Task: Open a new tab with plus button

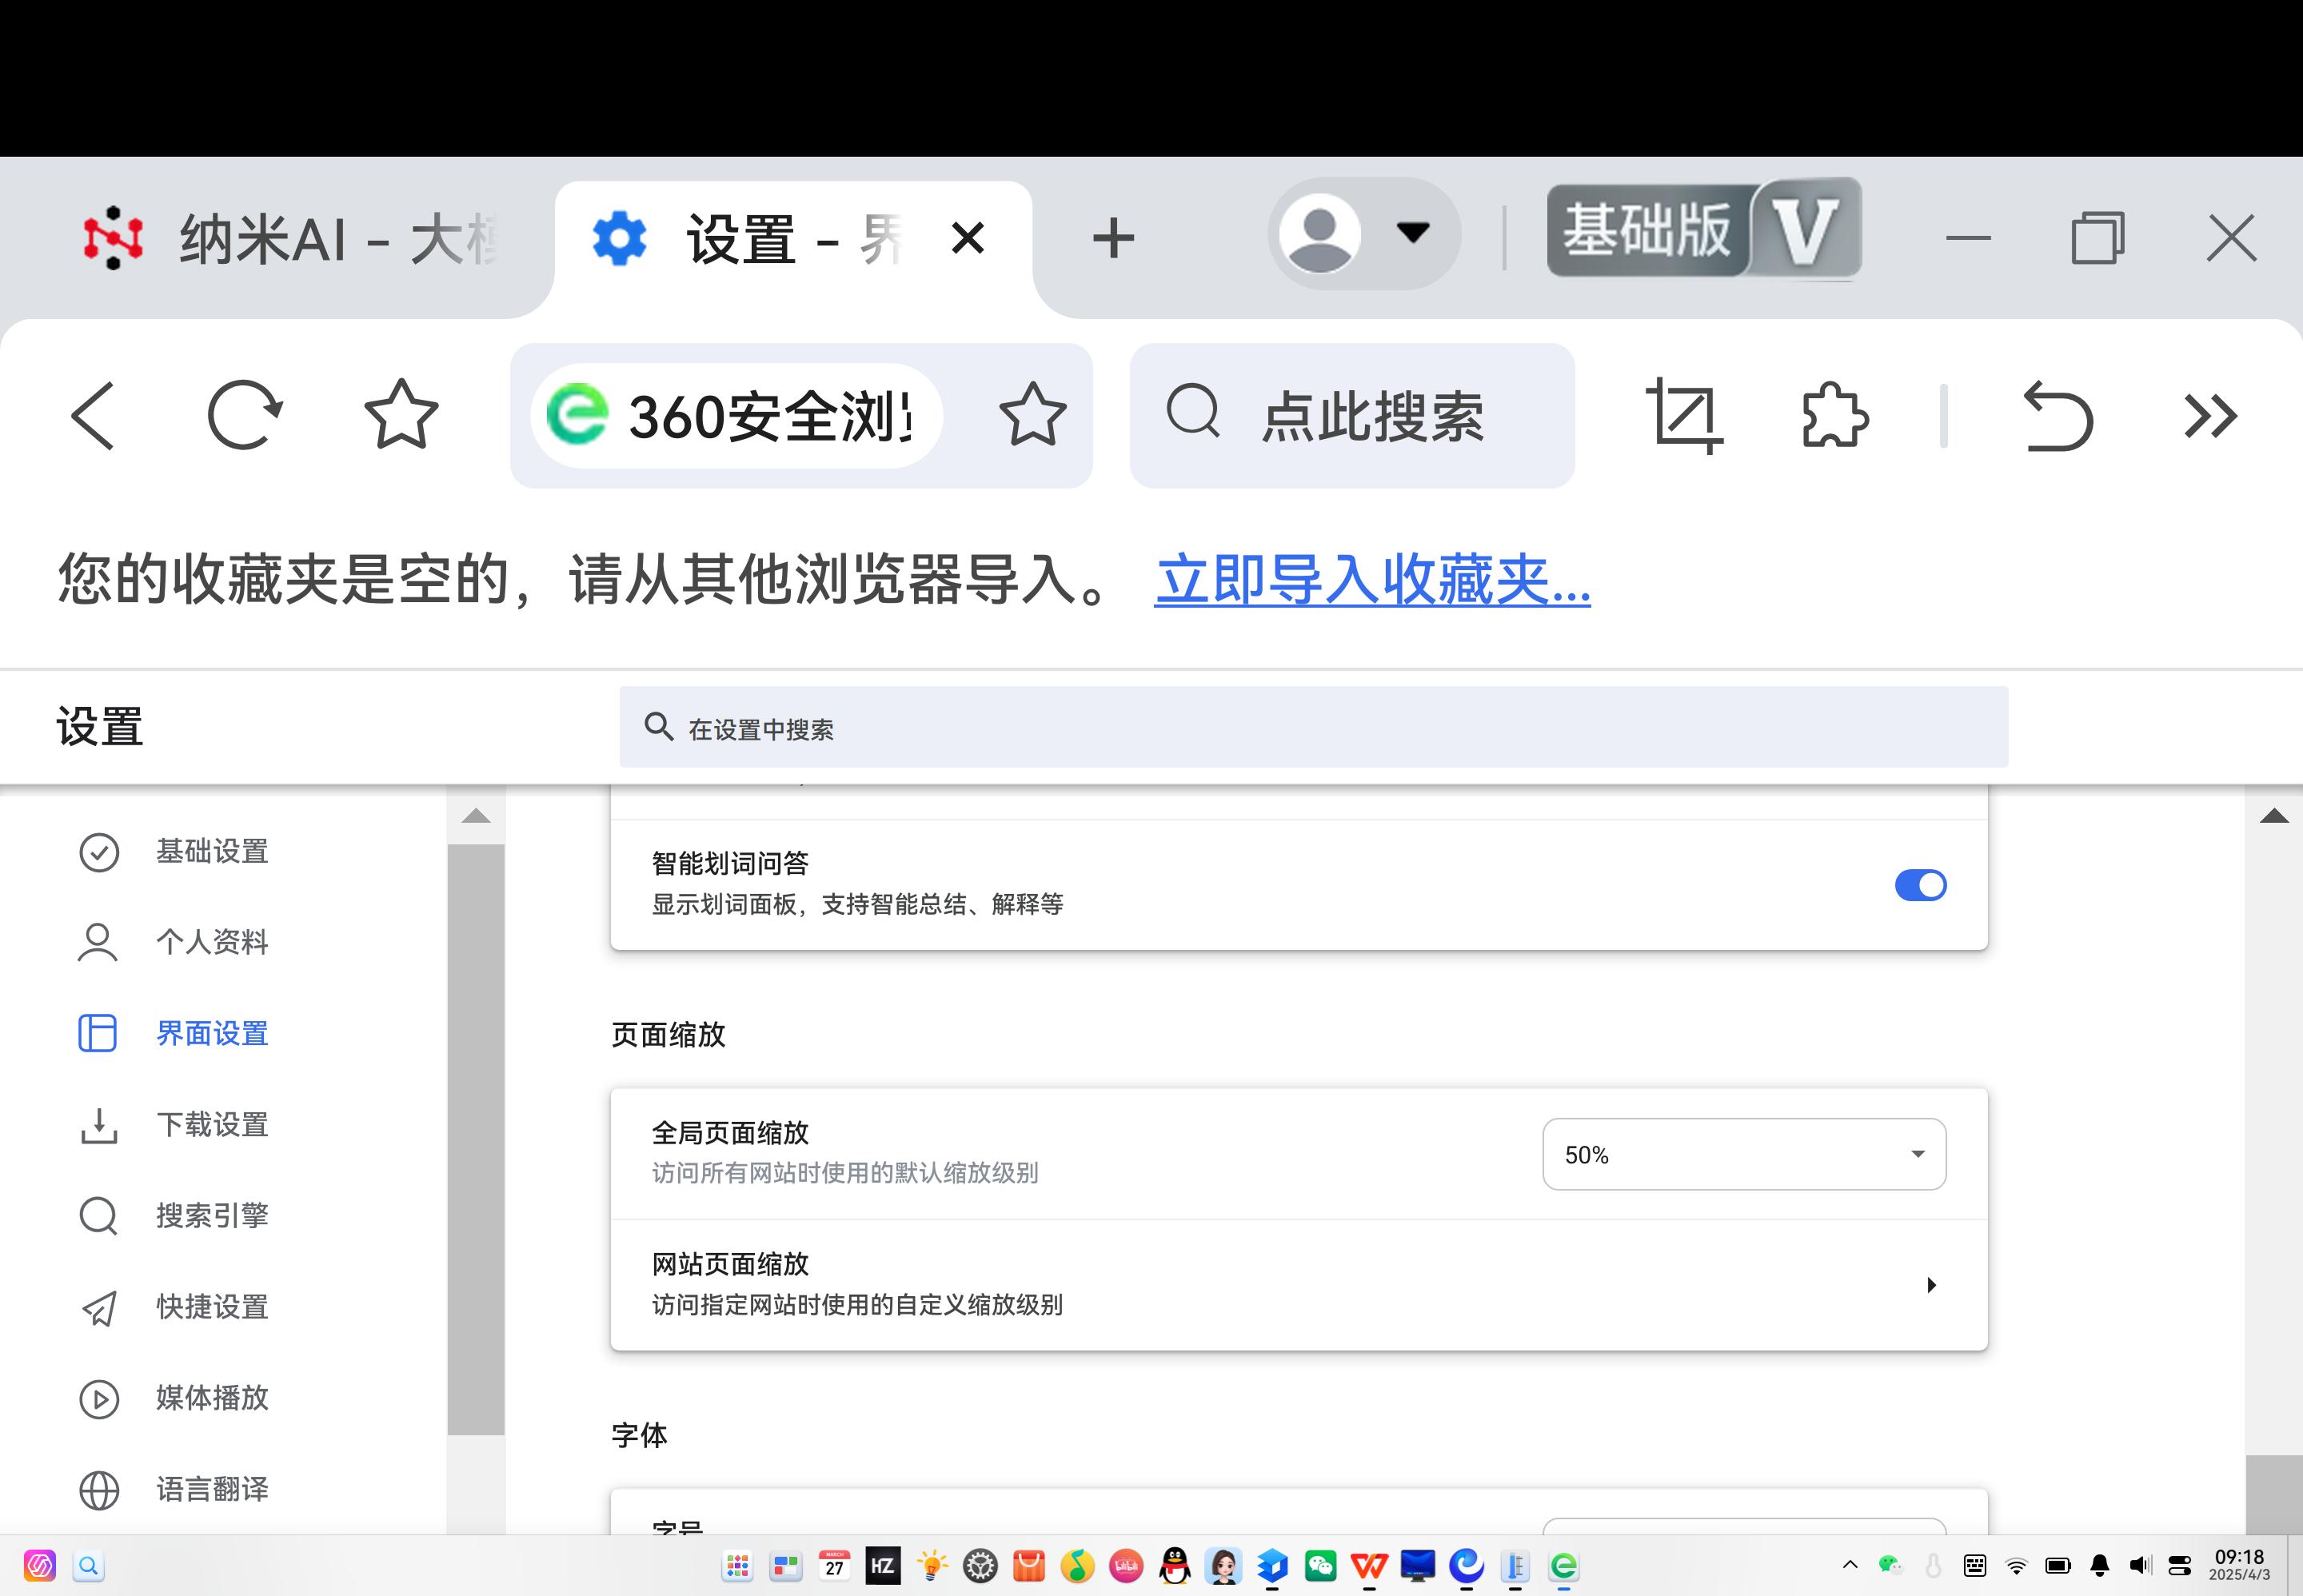Action: click(x=1113, y=239)
